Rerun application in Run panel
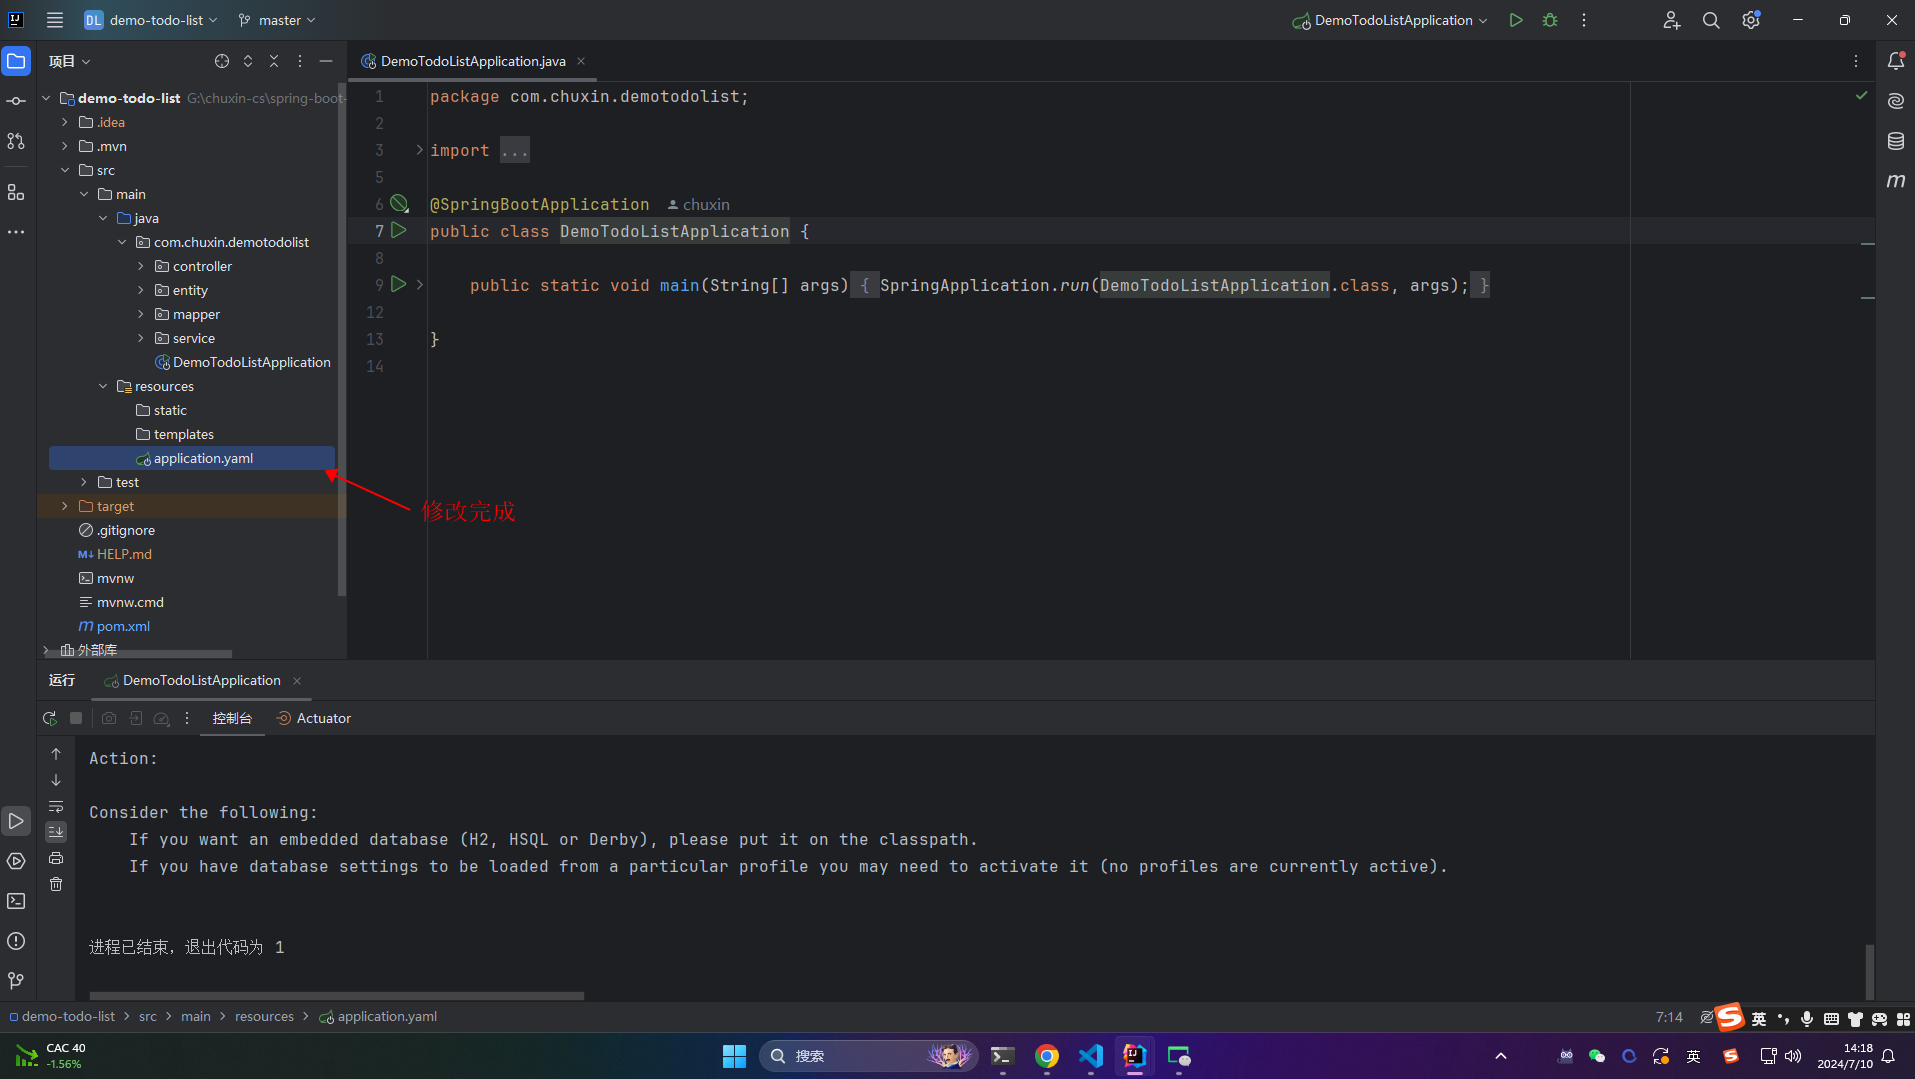Screen dimensions: 1915x1079 coord(50,718)
